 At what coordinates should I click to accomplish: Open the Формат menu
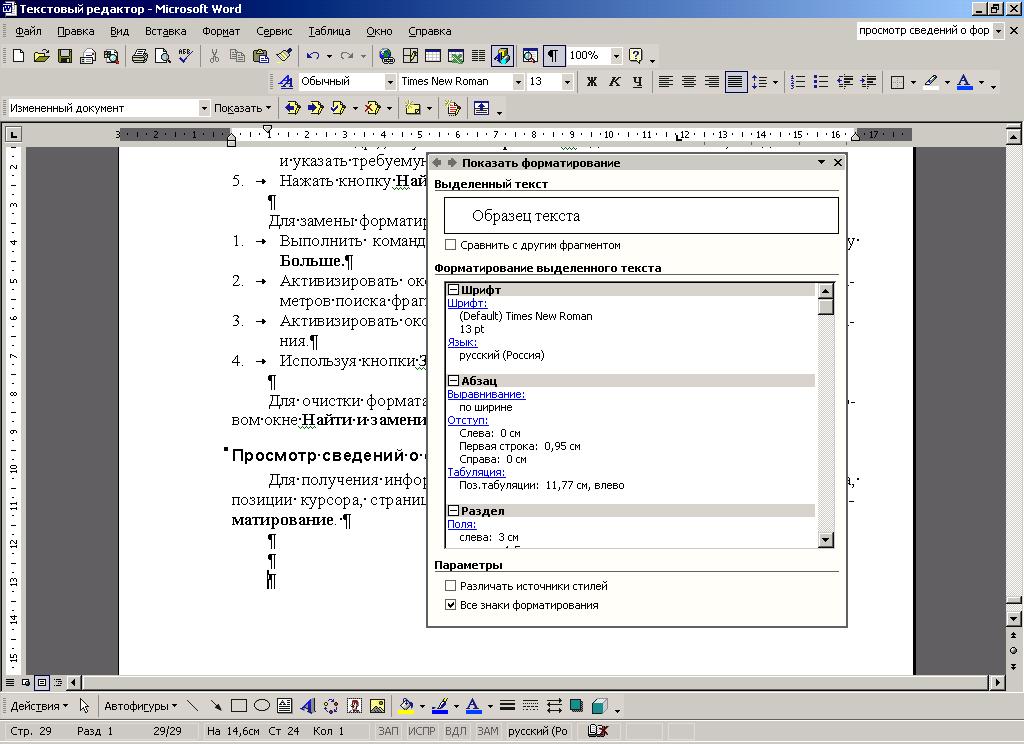(x=221, y=31)
